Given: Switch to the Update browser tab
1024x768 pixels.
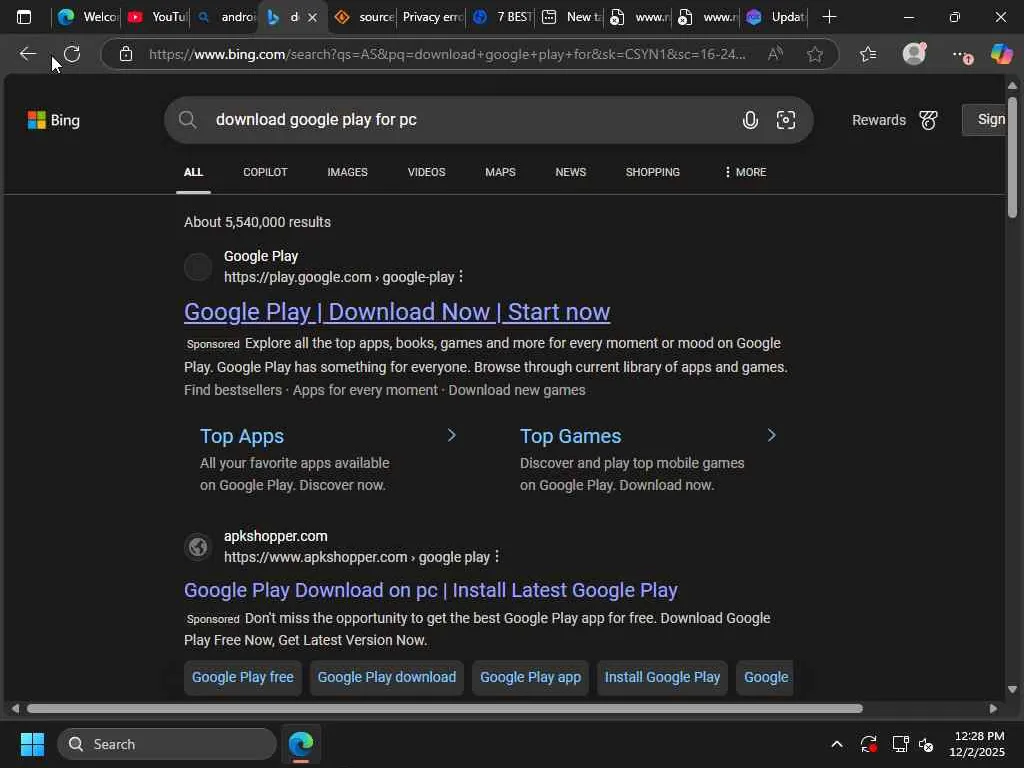Looking at the screenshot, I should coord(776,17).
